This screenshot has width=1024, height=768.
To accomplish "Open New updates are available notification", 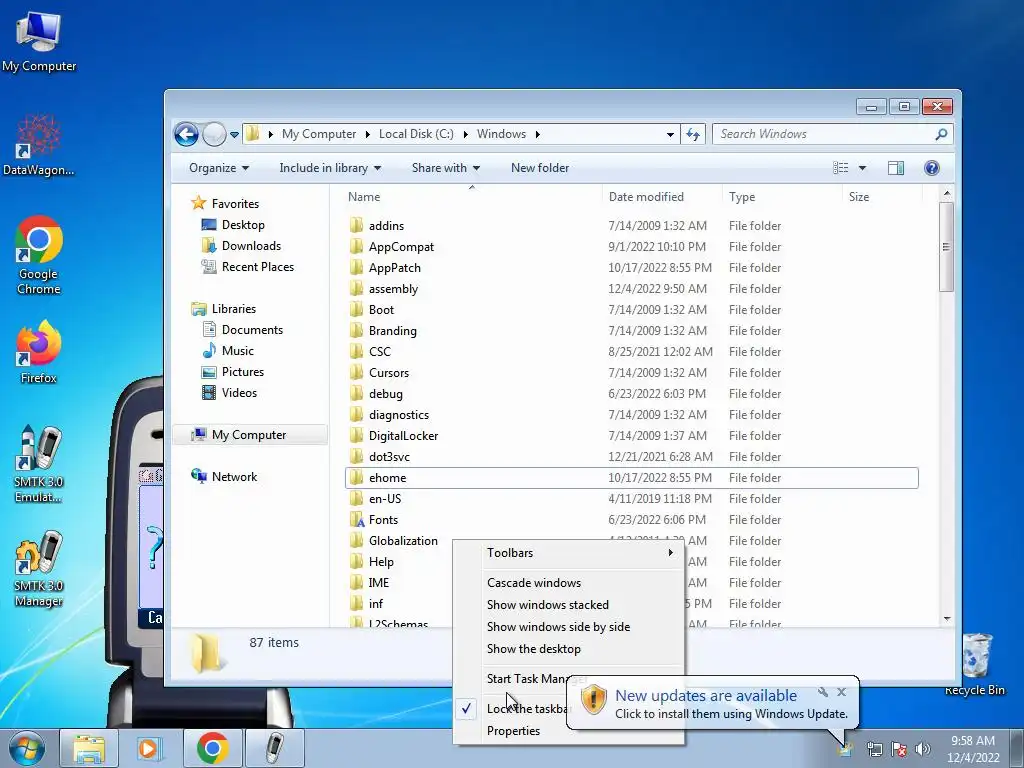I will point(706,696).
